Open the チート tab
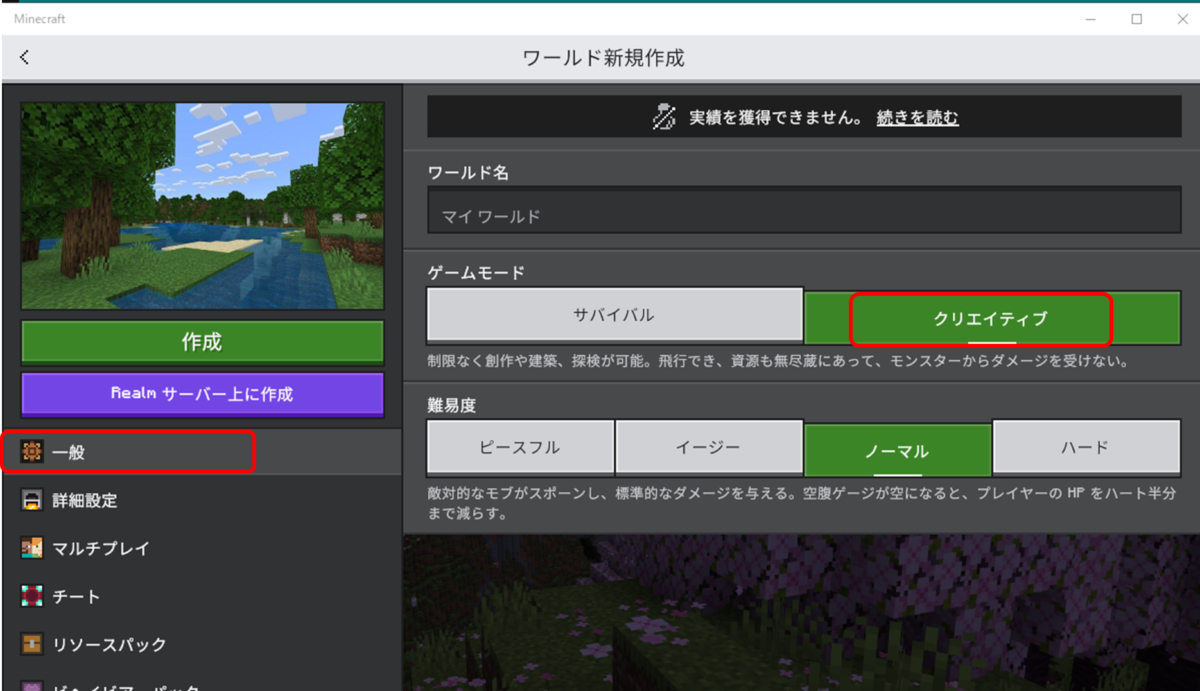This screenshot has height=691, width=1200. coord(201,596)
